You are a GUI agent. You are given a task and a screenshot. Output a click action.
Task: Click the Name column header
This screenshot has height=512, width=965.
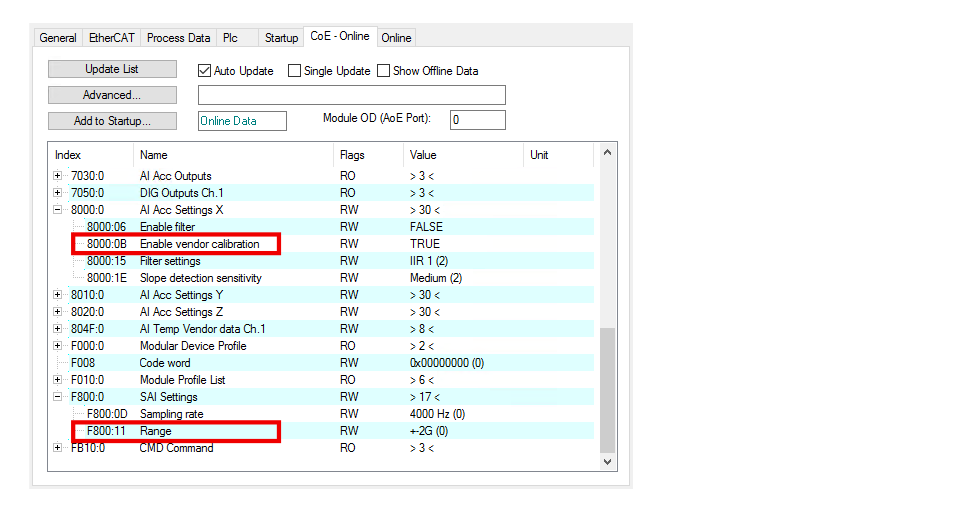coord(233,155)
